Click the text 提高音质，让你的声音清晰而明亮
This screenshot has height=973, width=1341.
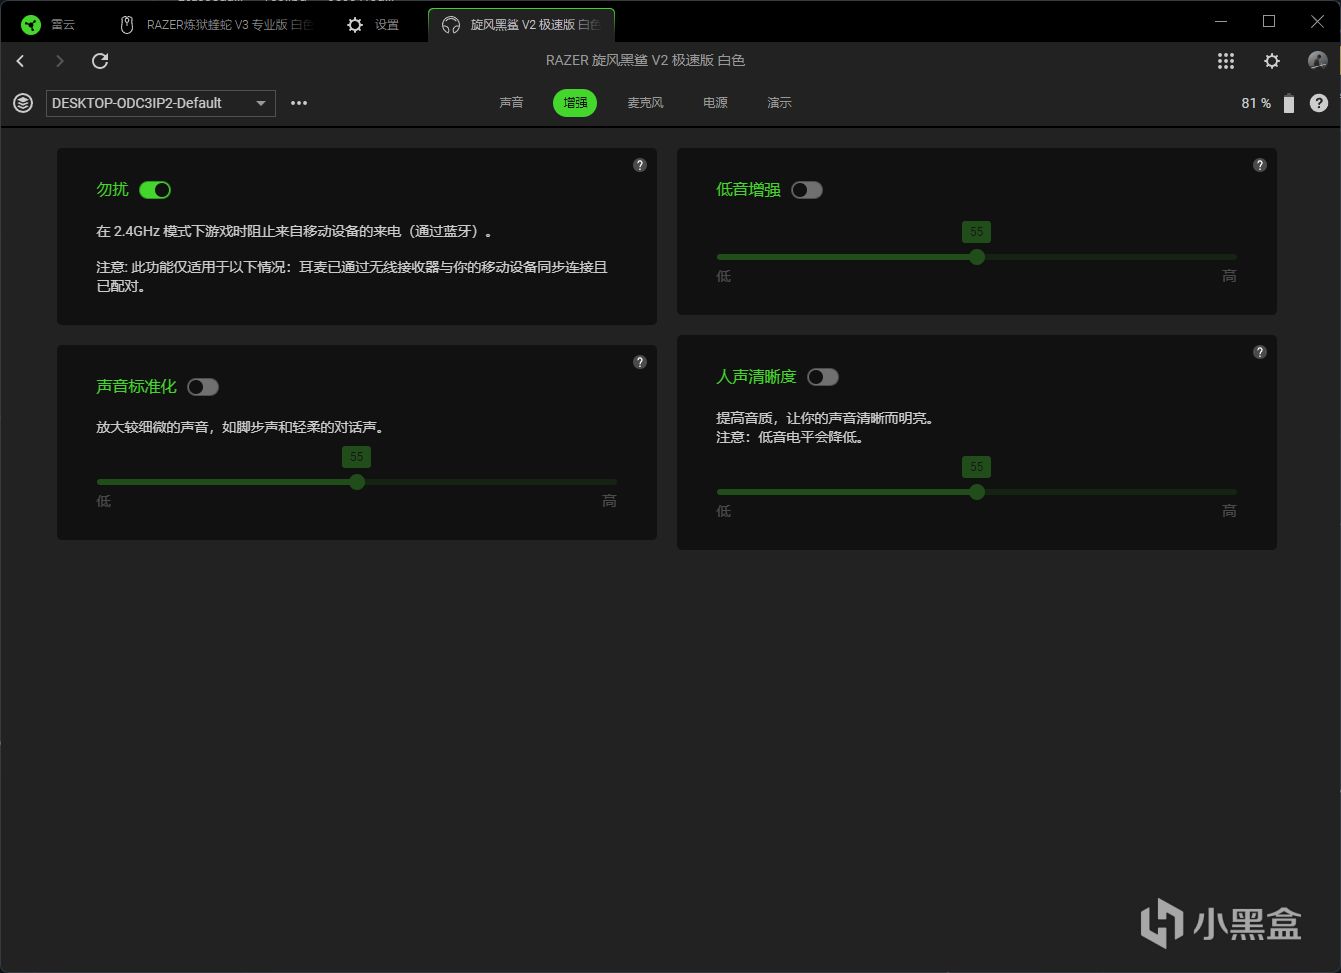click(825, 419)
